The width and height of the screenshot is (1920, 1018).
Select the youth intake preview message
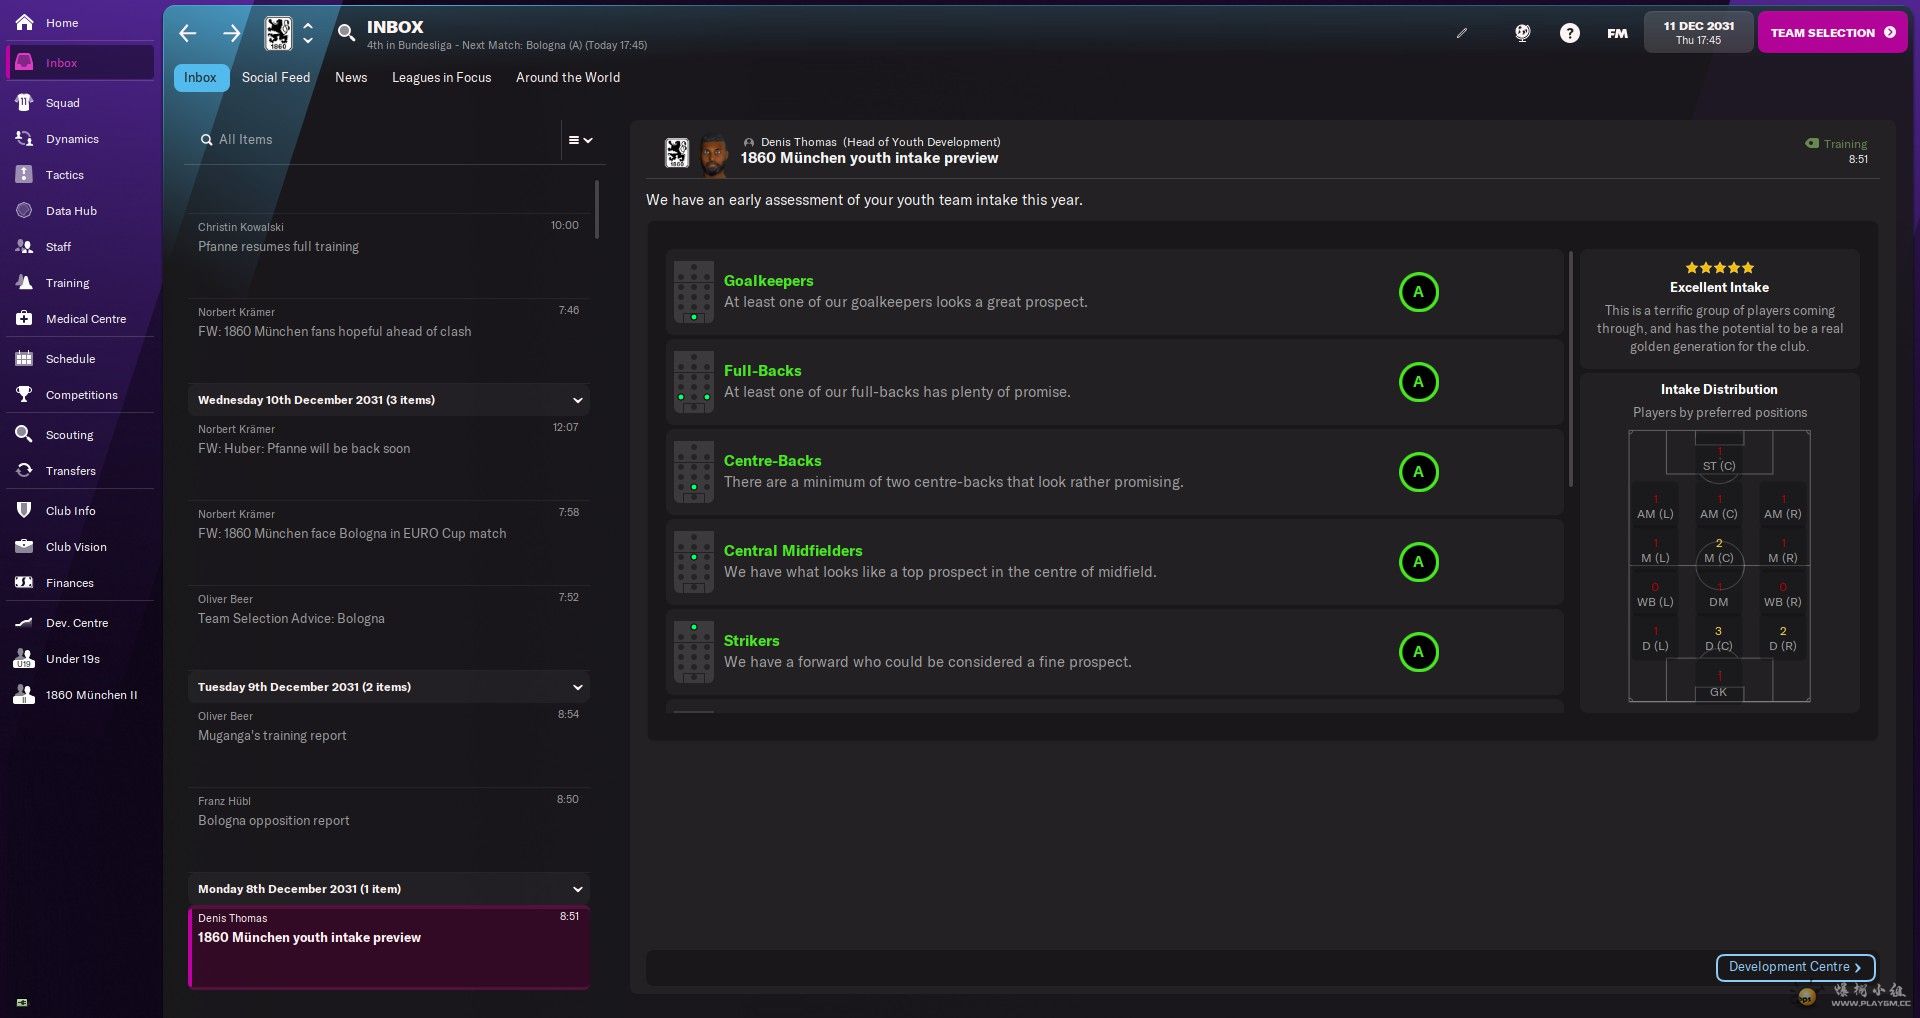tap(389, 947)
